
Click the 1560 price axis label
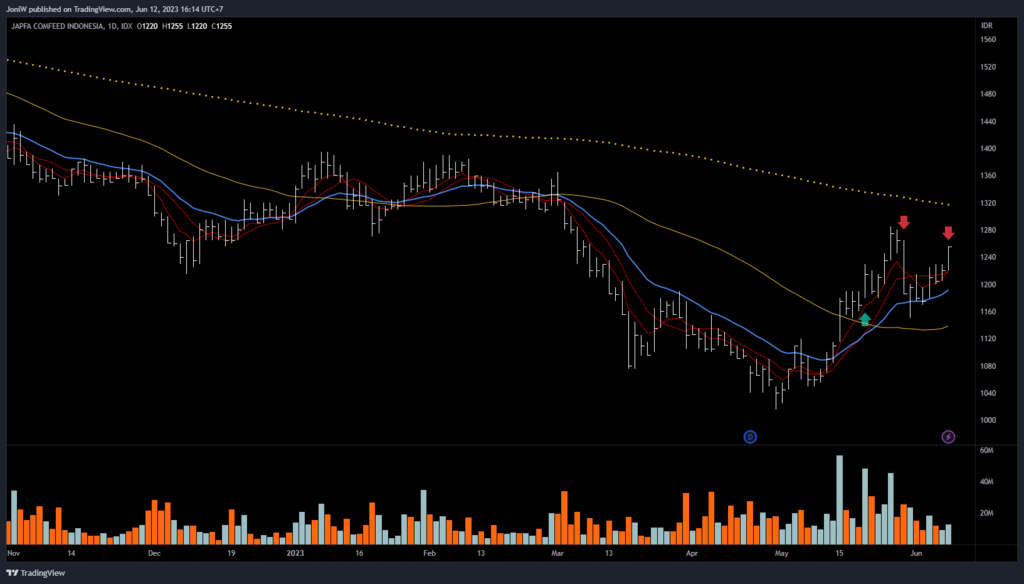point(988,40)
